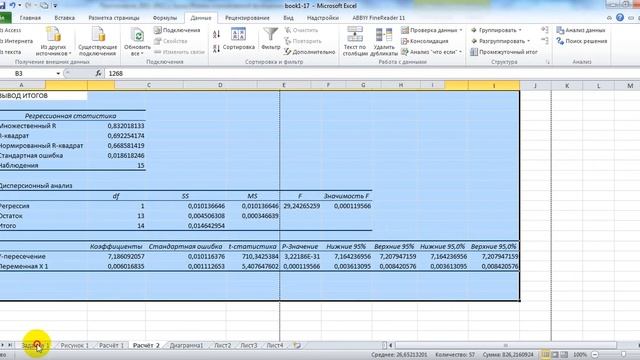The width and height of the screenshot is (640, 360).
Task: Select cell with value 0,832018133
Action: point(116,126)
